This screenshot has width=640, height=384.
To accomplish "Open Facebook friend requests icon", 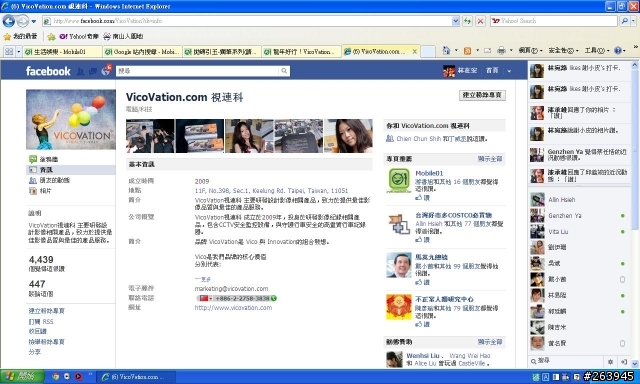I will click(x=80, y=71).
